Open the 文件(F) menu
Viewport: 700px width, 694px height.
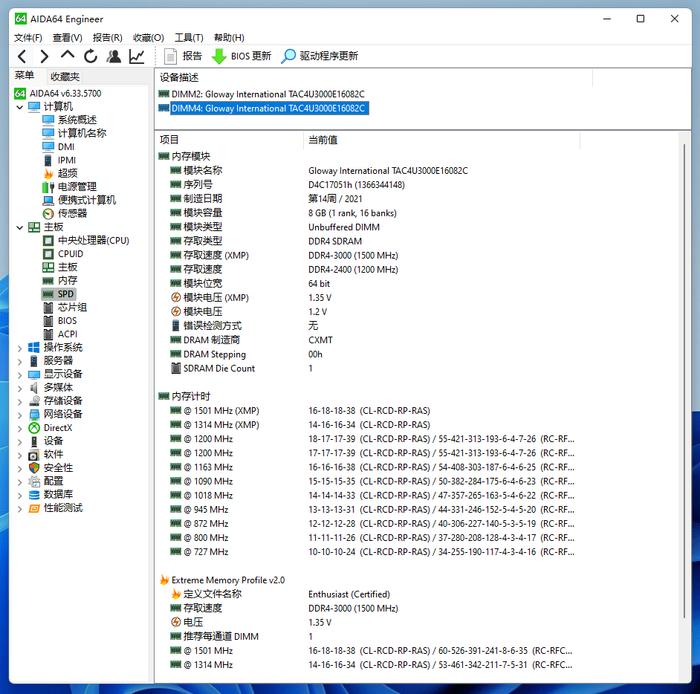28,37
